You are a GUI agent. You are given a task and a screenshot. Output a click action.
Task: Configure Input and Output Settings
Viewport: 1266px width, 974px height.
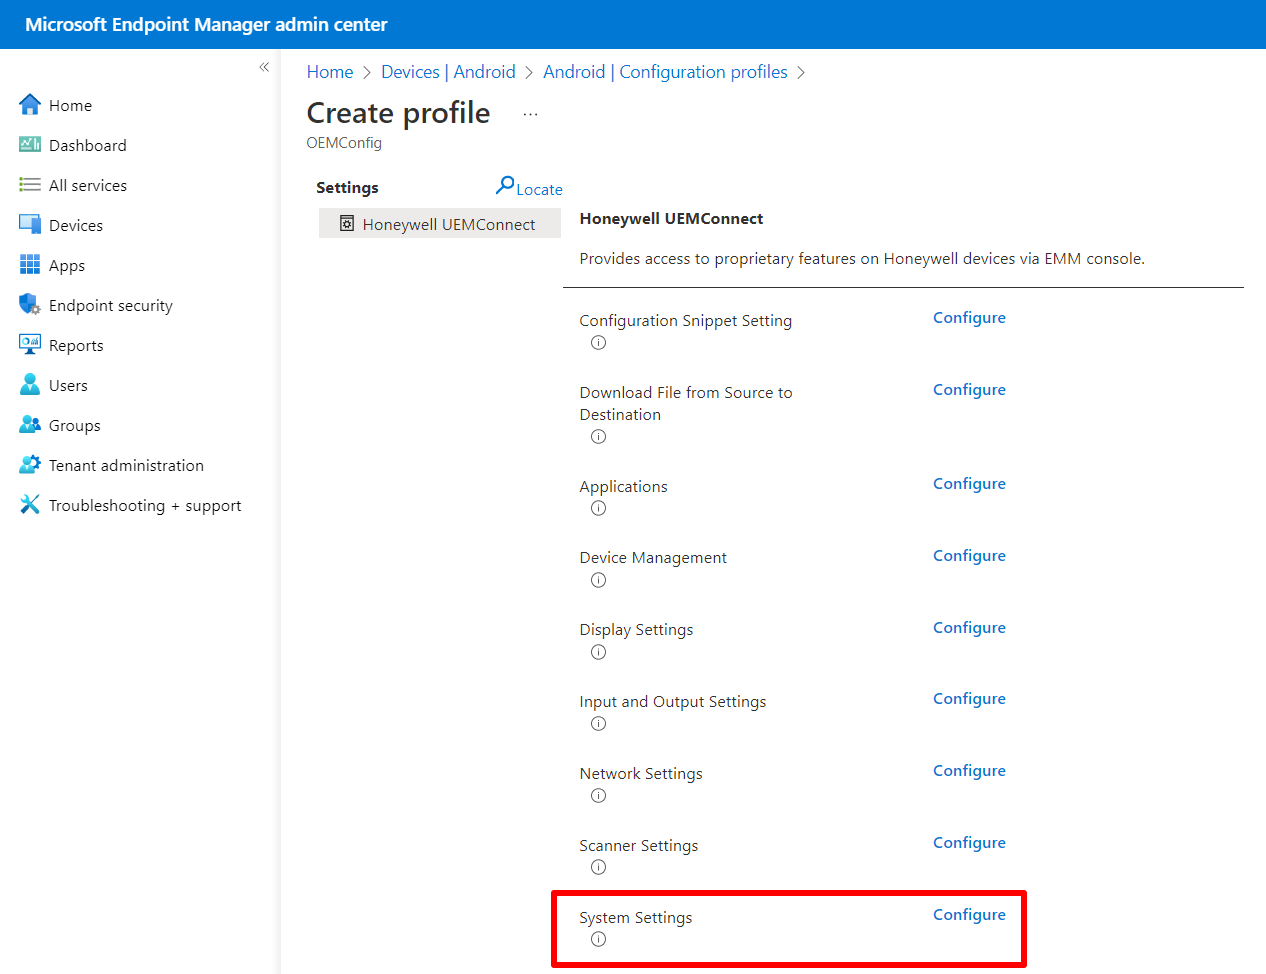tap(969, 699)
